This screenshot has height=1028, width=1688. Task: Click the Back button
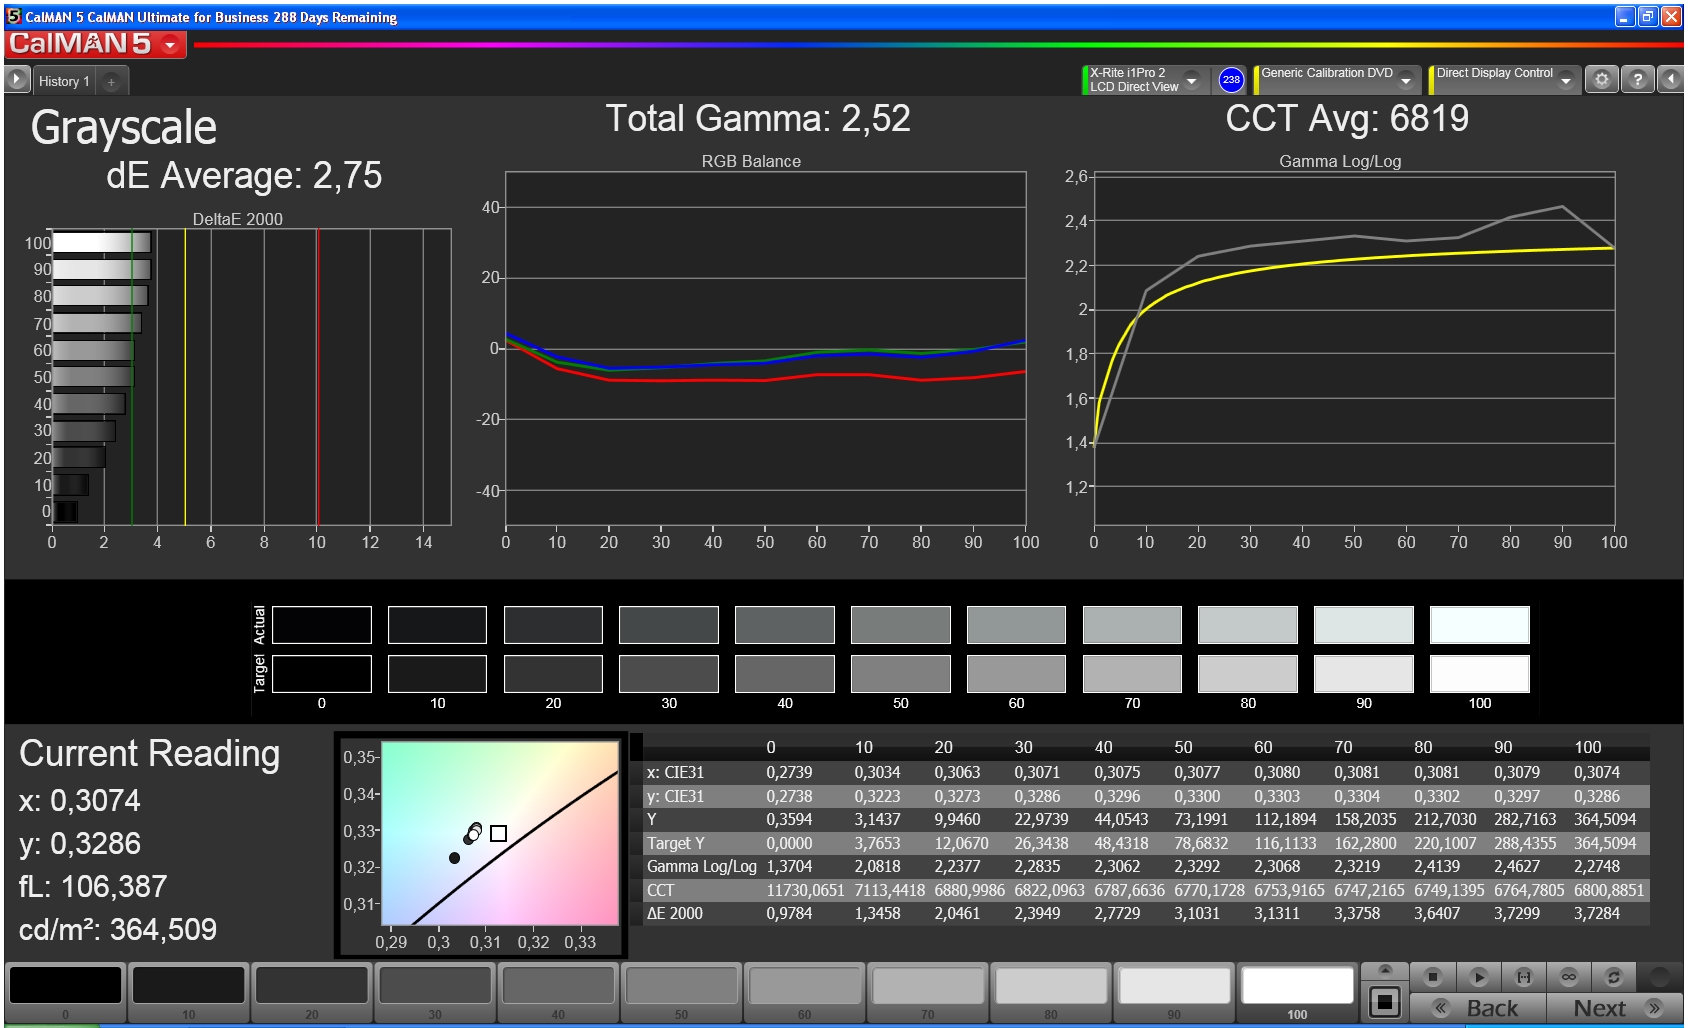tap(1478, 1008)
